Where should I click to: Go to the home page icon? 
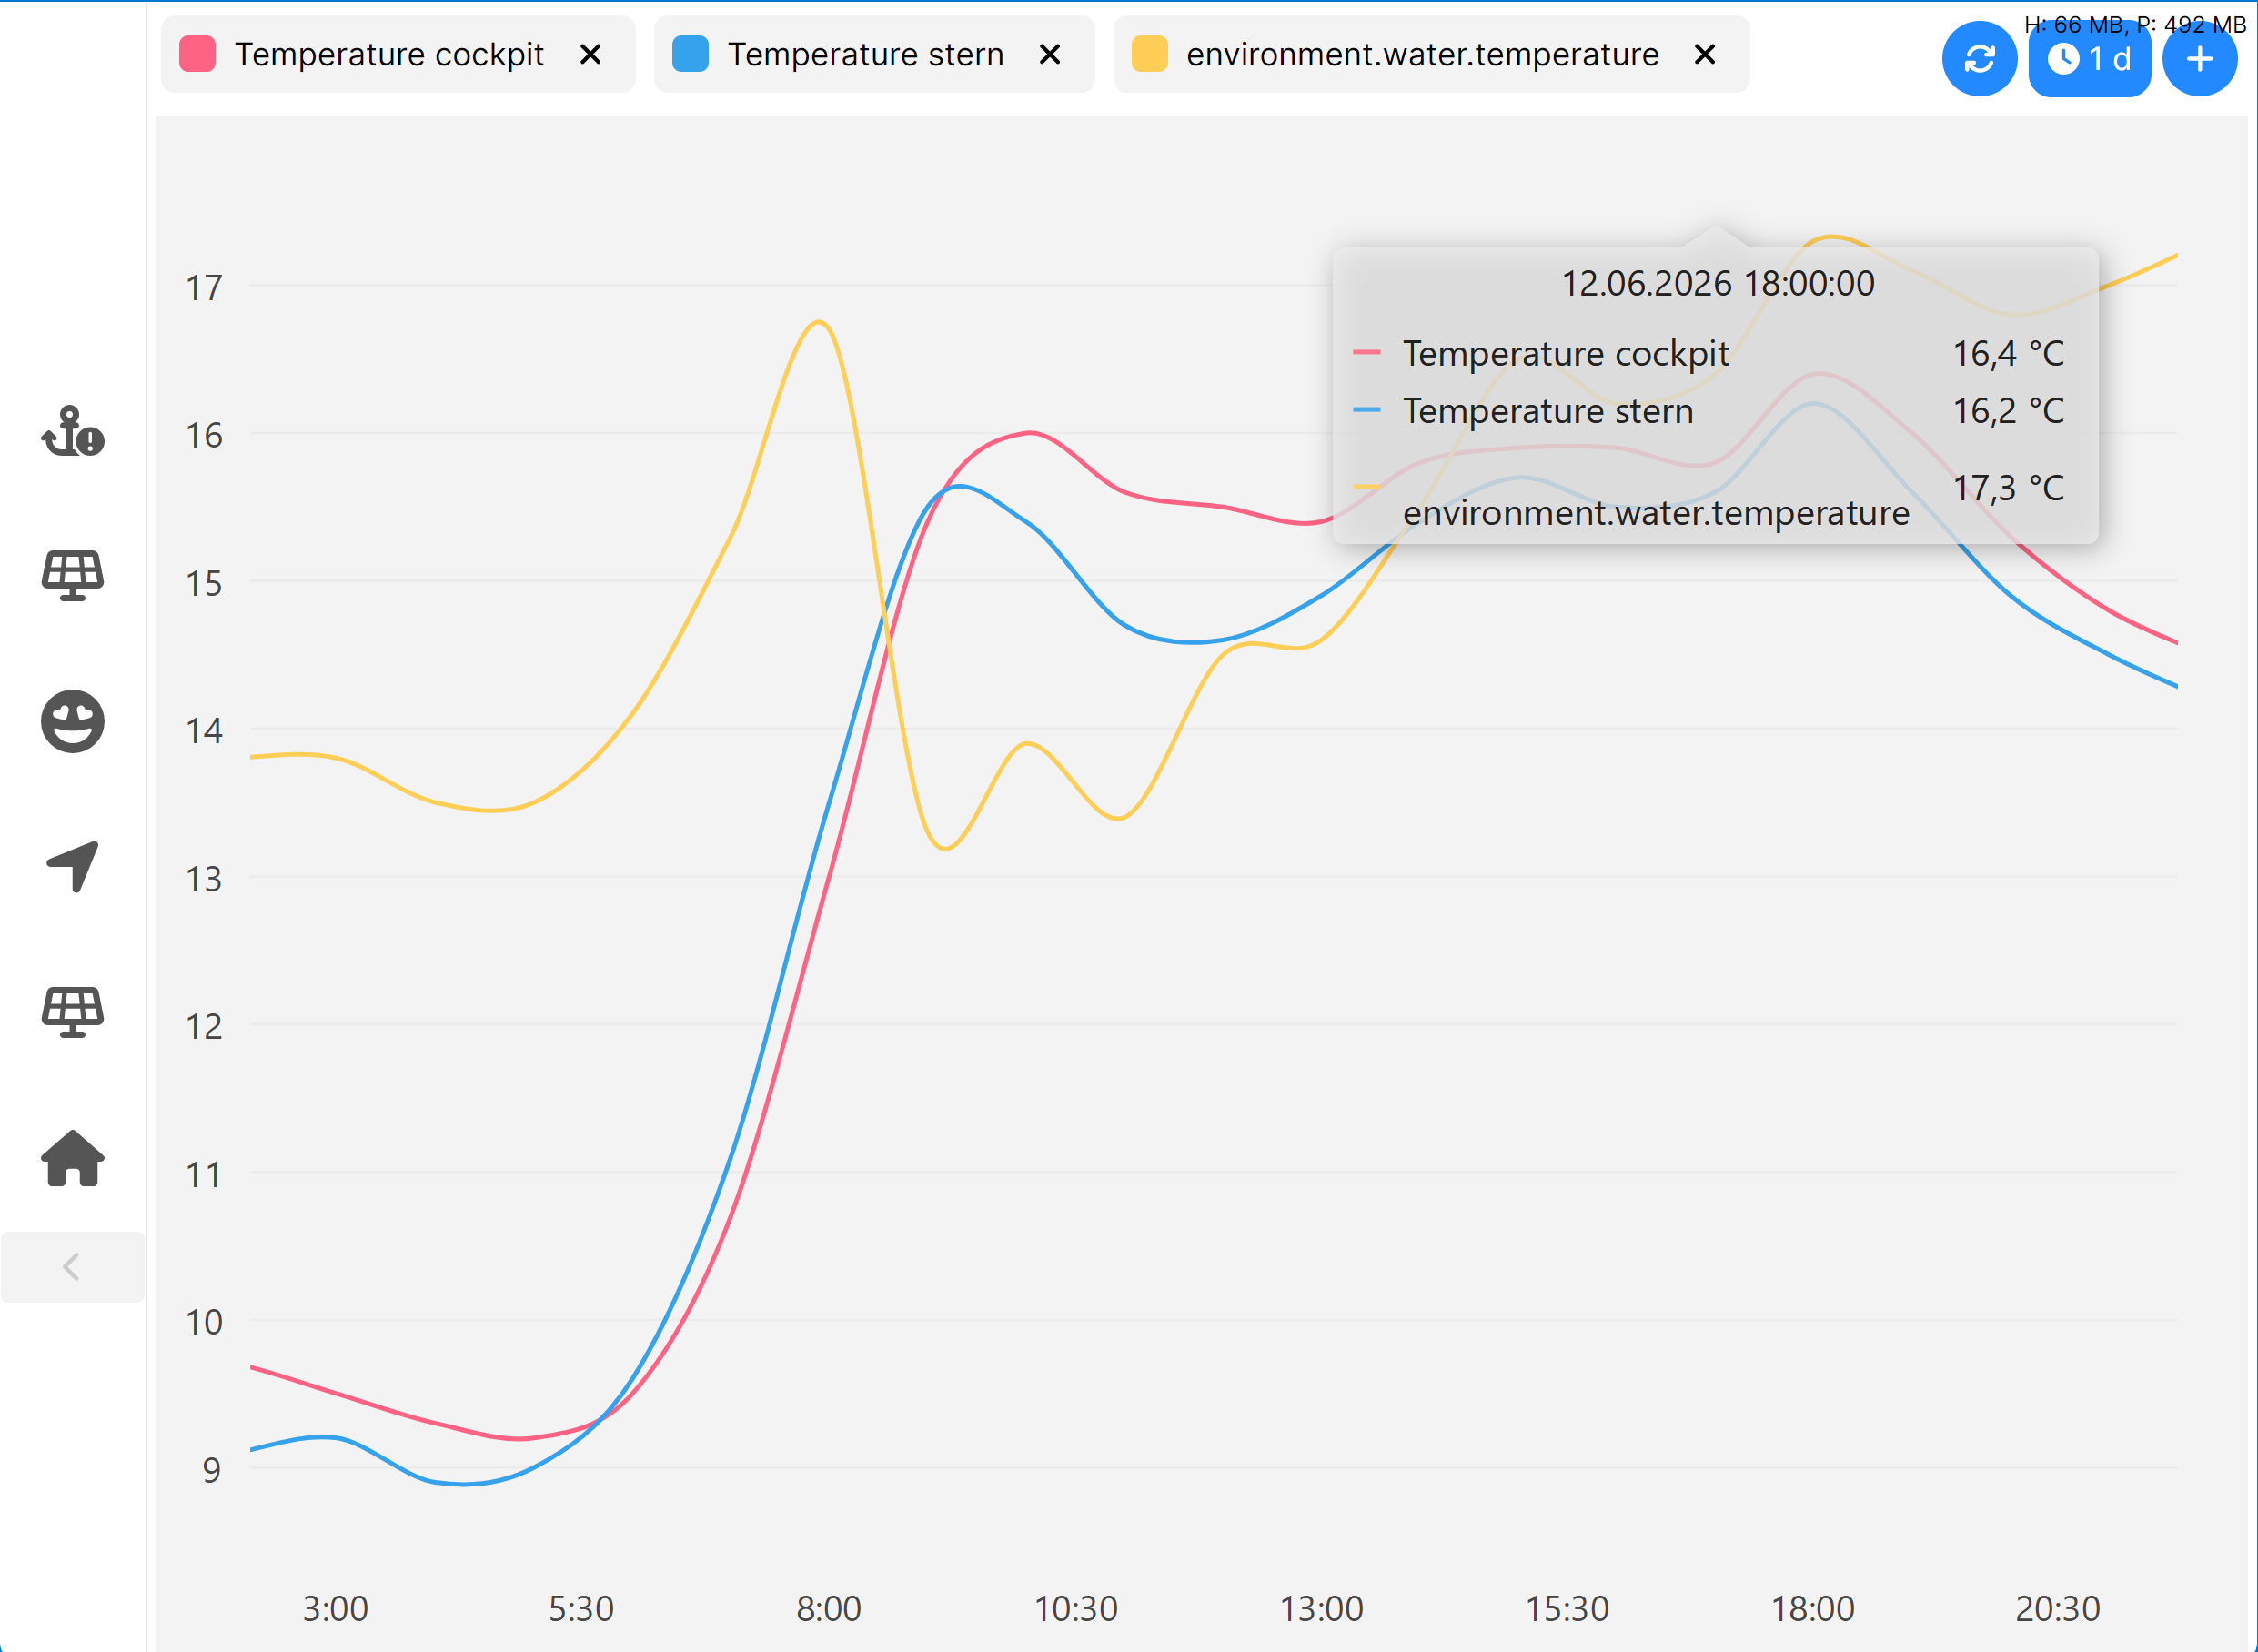pyautogui.click(x=73, y=1158)
